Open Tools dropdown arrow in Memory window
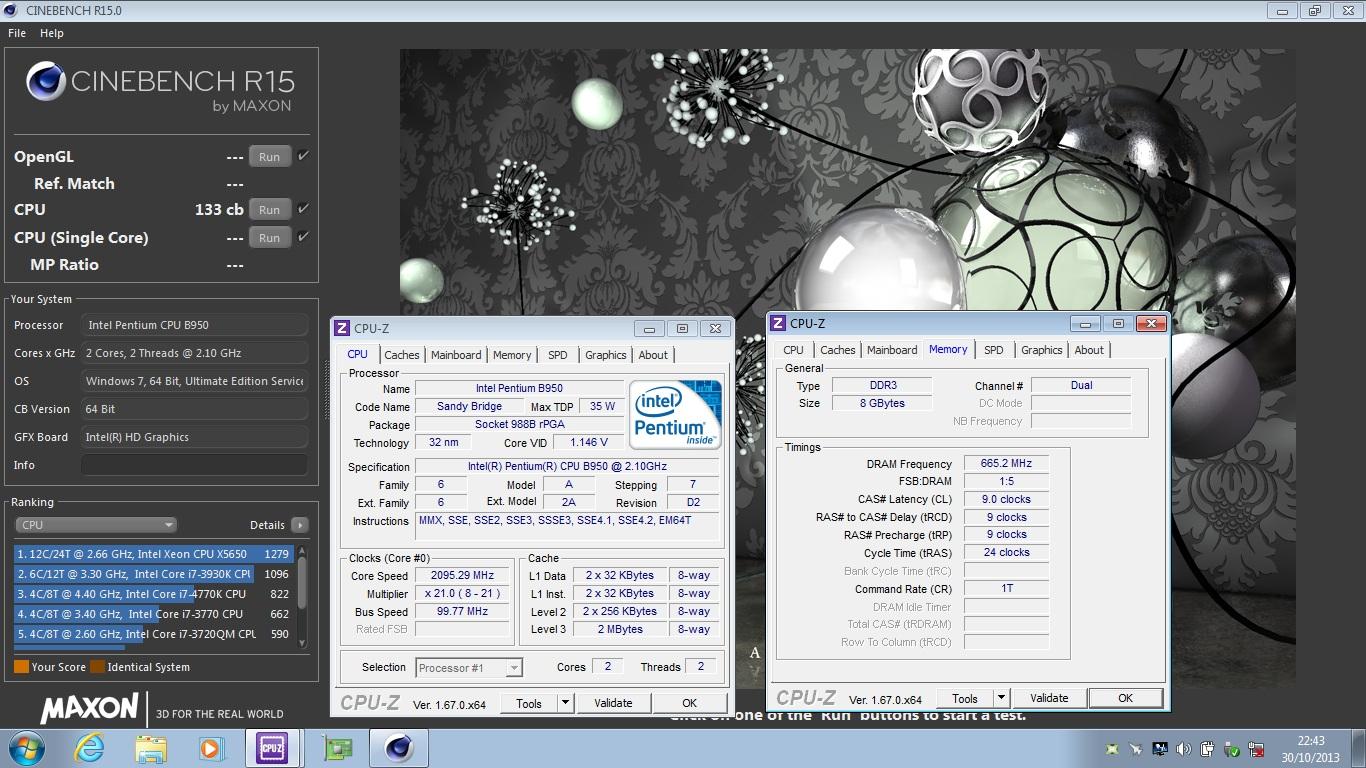The width and height of the screenshot is (1366, 768). coord(1001,698)
